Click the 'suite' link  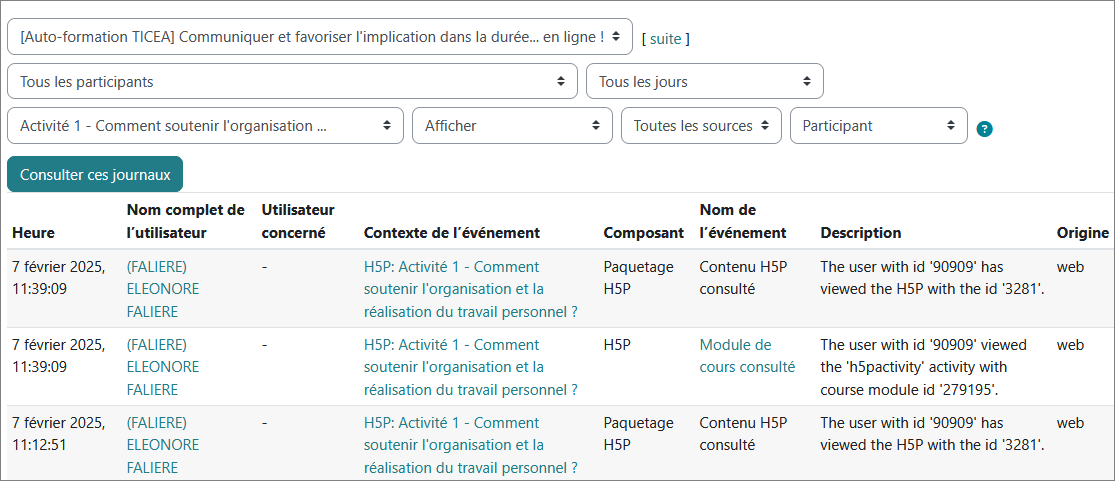[666, 39]
